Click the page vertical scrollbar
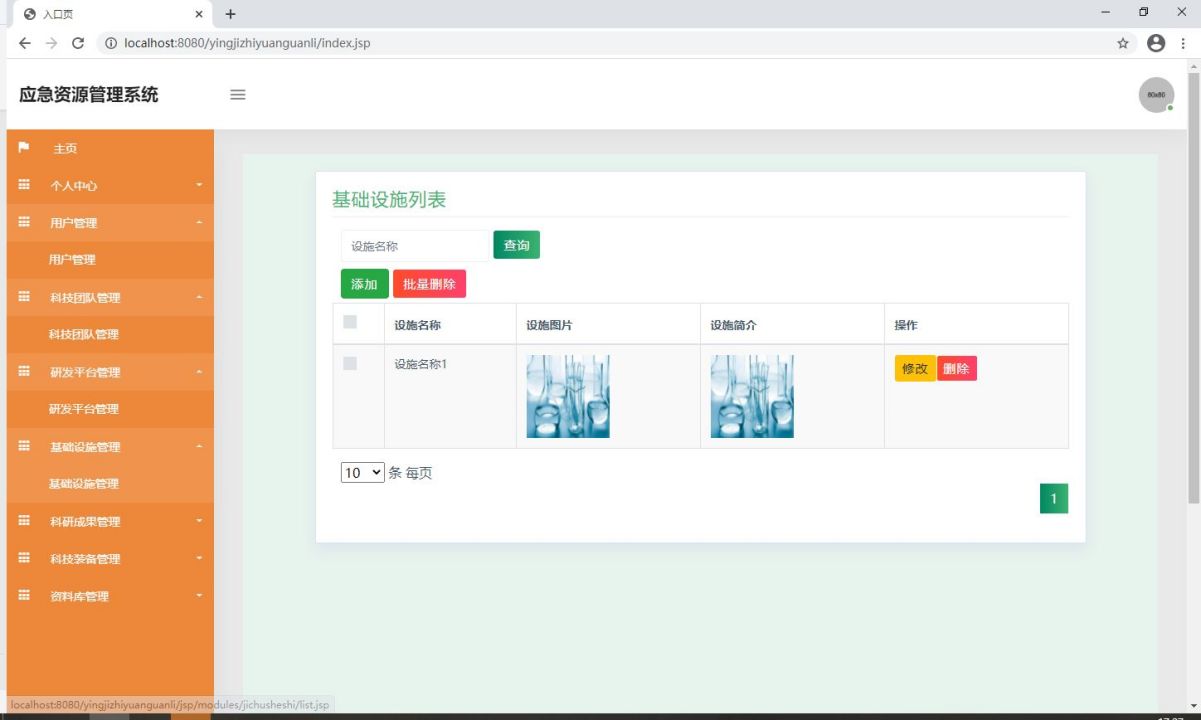The height and width of the screenshot is (720, 1201). (1193, 288)
